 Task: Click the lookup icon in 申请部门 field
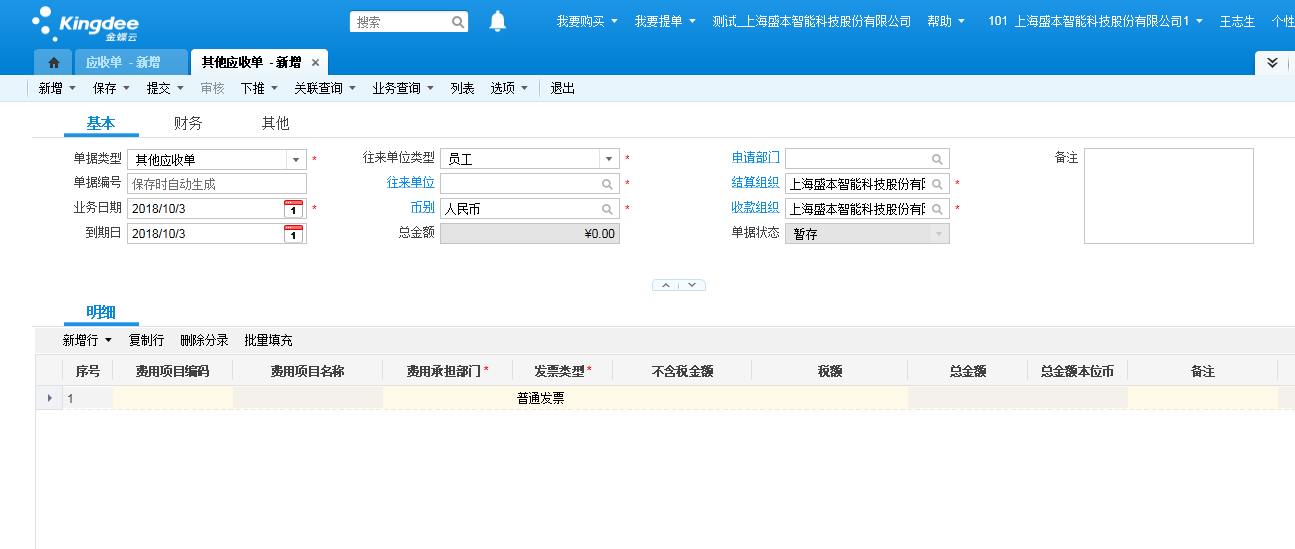tap(937, 159)
